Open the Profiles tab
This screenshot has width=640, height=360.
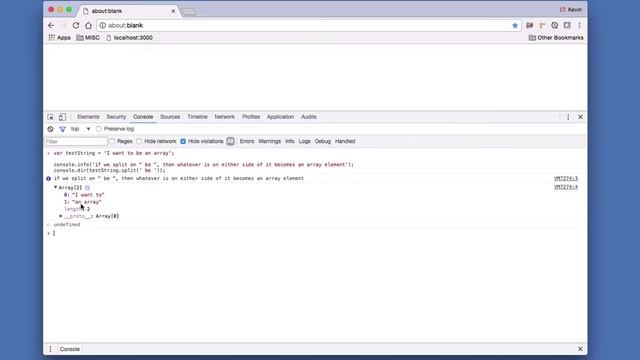[251, 117]
